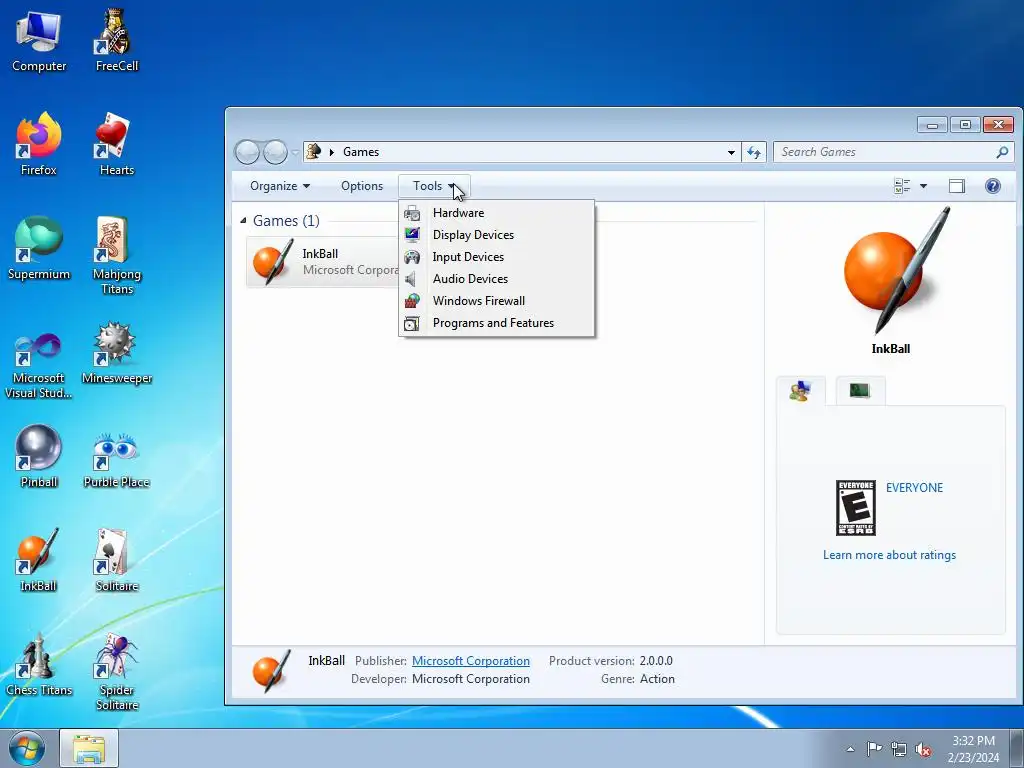Viewport: 1024px width, 768px height.
Task: Maximize the Games window
Action: coord(965,124)
